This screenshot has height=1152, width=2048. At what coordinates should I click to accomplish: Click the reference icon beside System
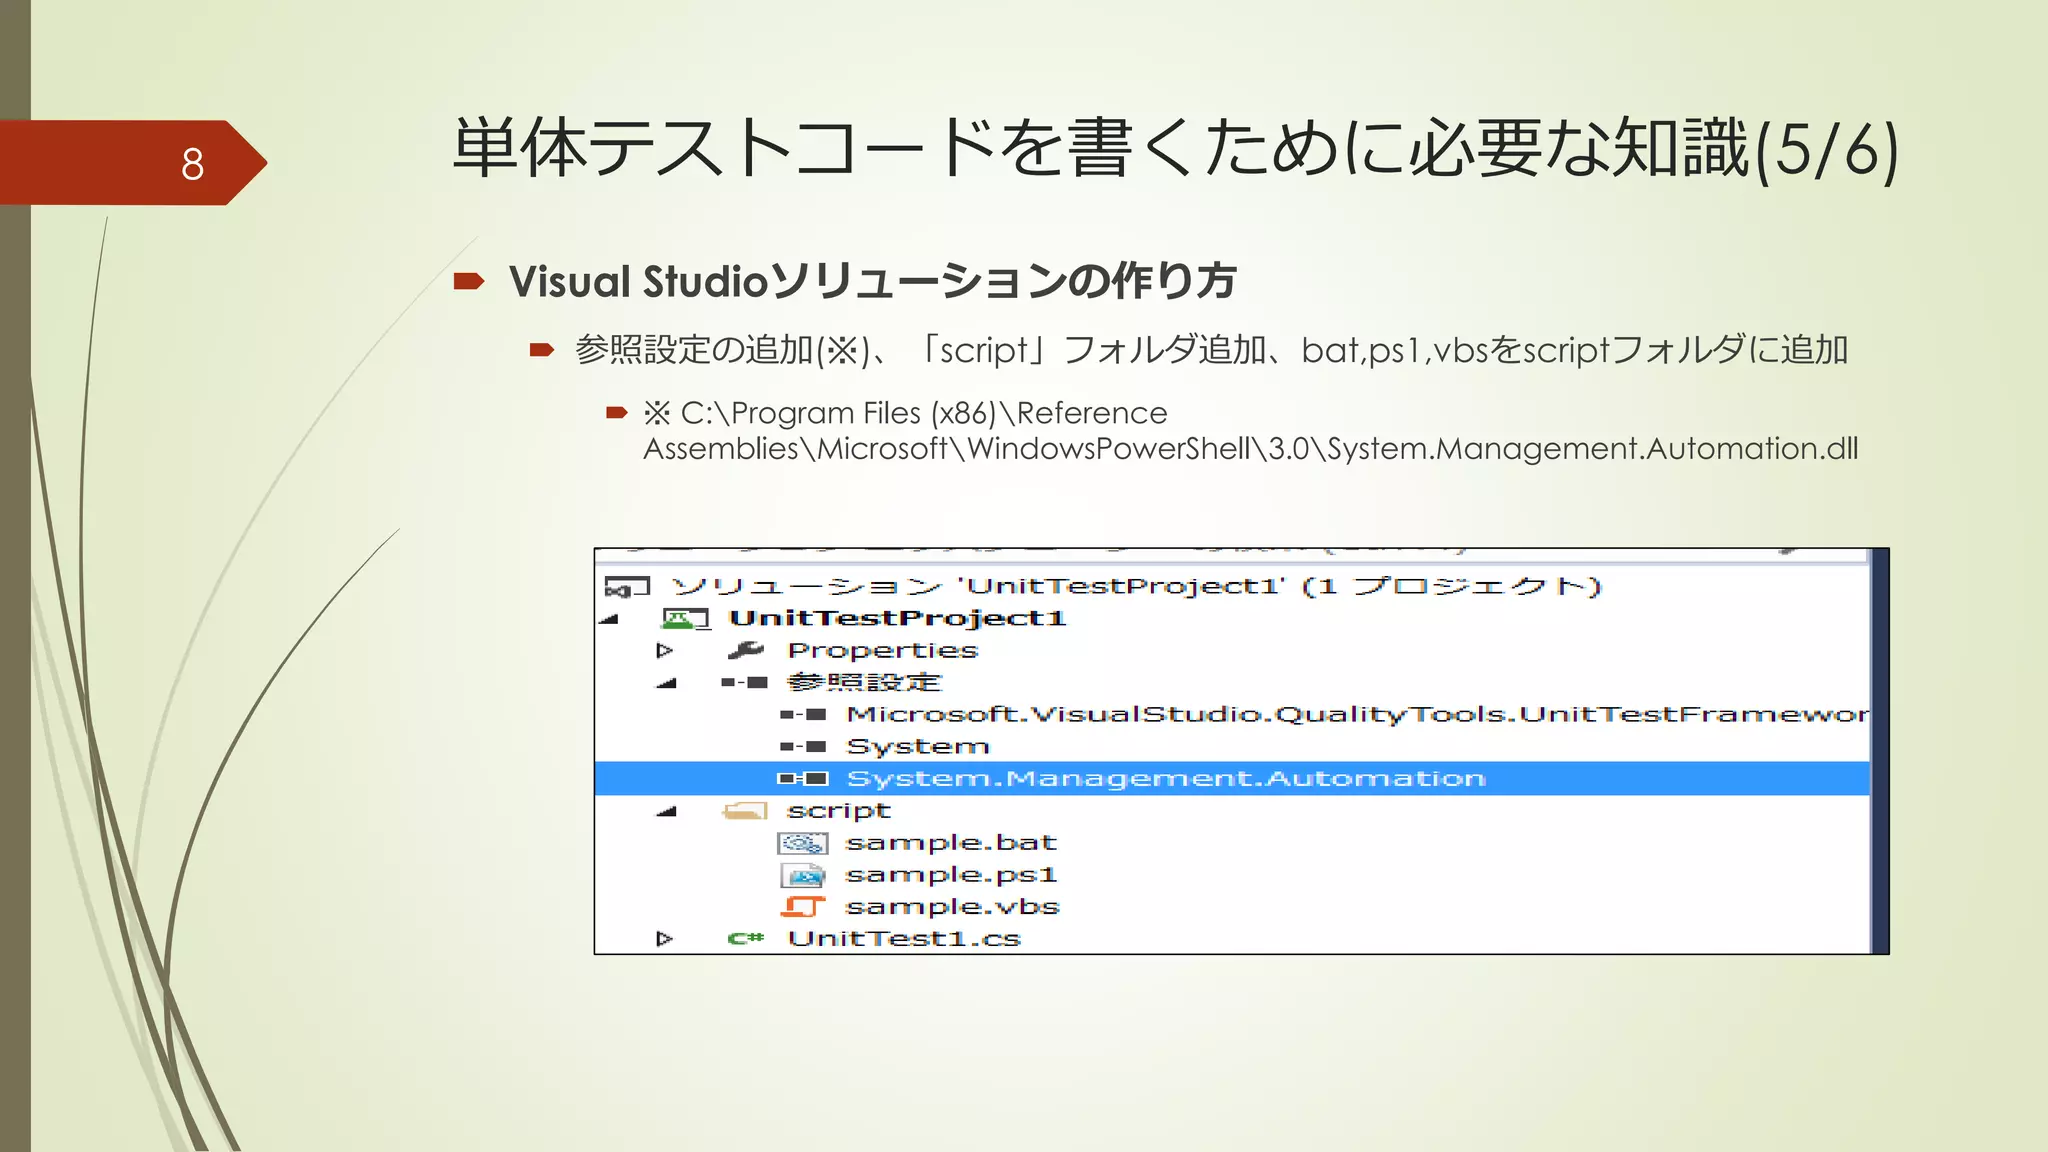(x=803, y=747)
